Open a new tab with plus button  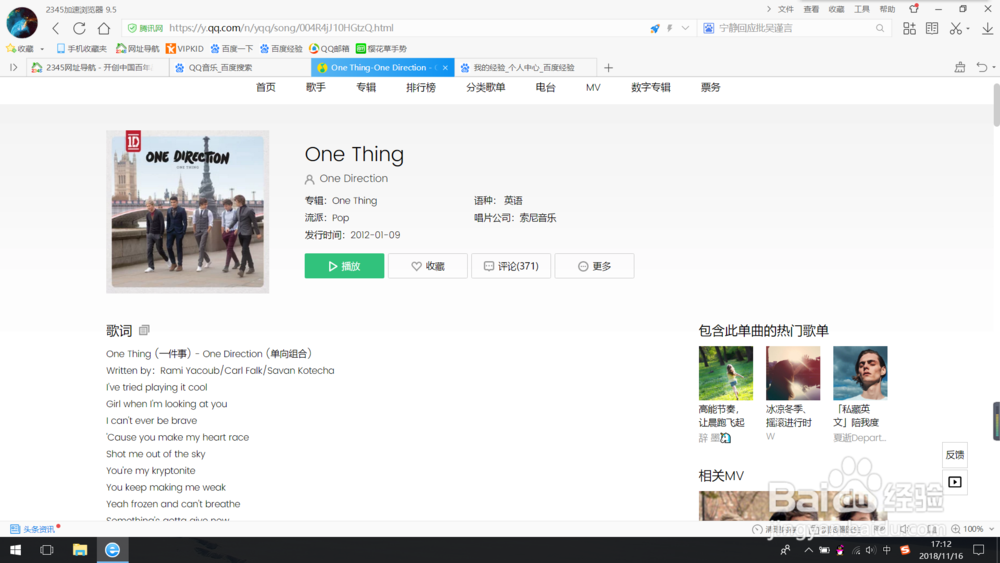(608, 68)
